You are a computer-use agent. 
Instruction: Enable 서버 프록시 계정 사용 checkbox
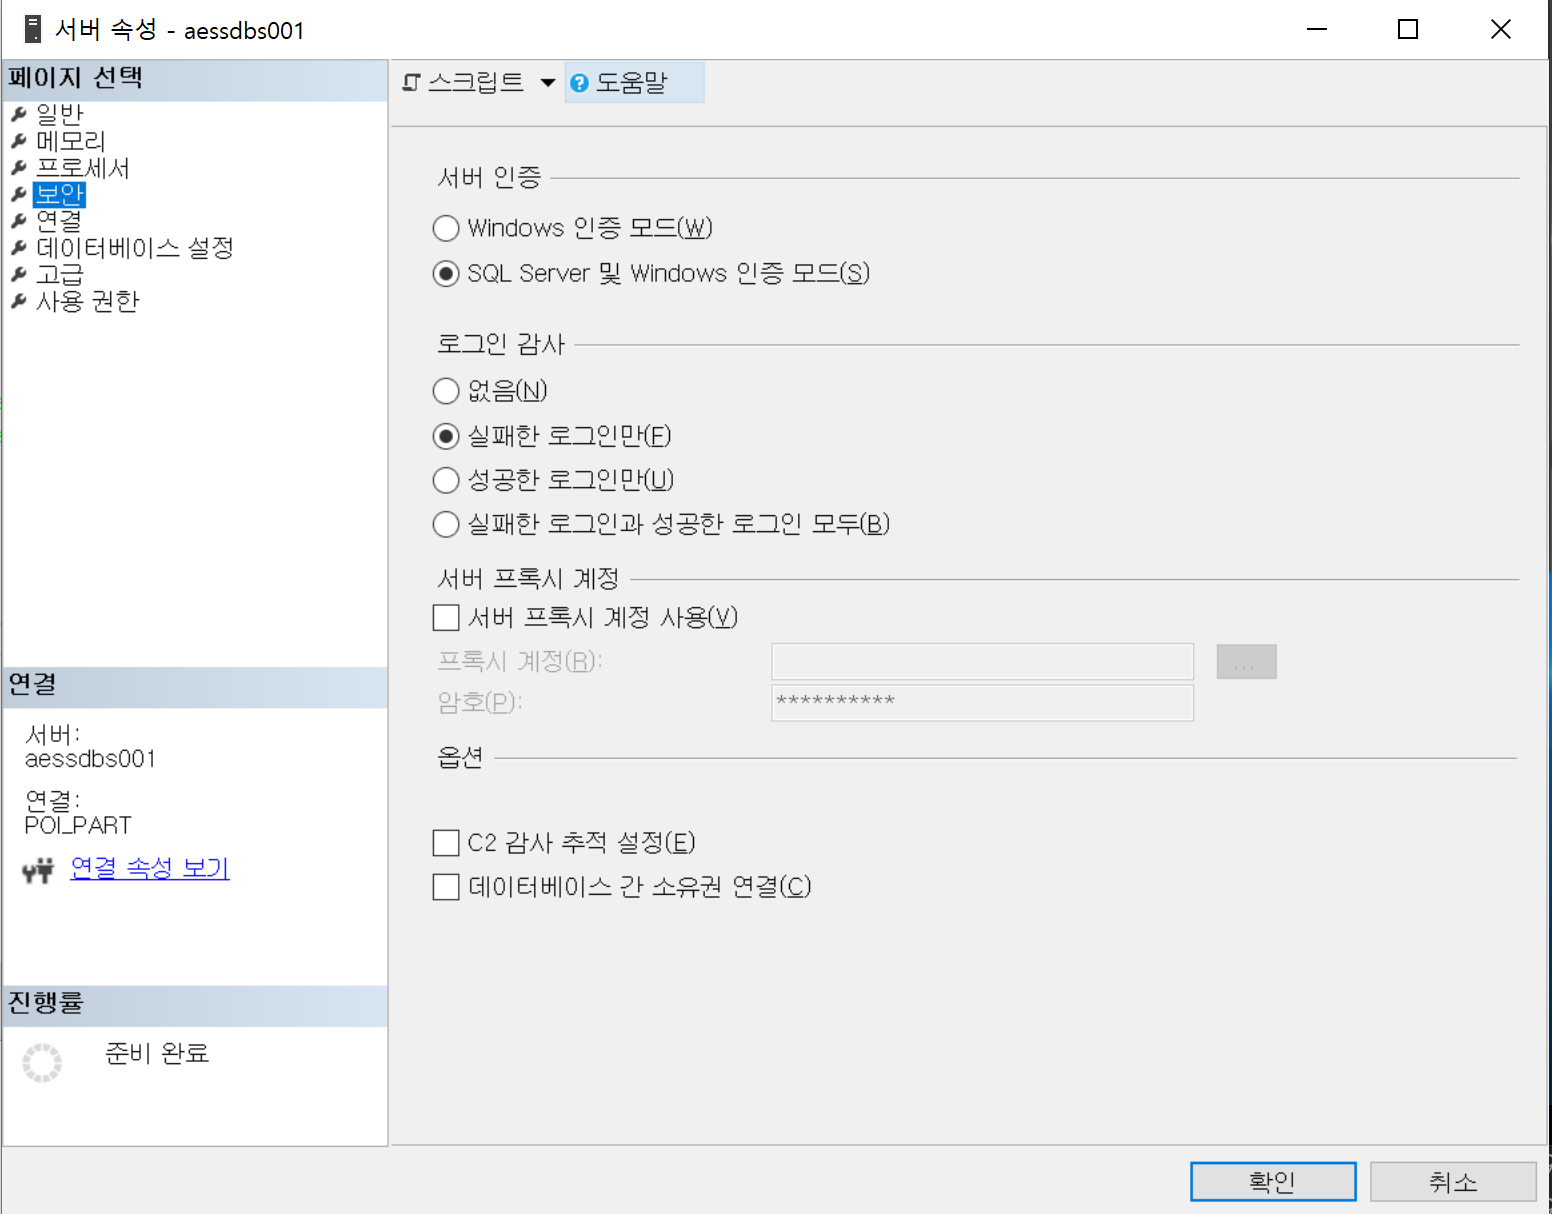pos(446,618)
